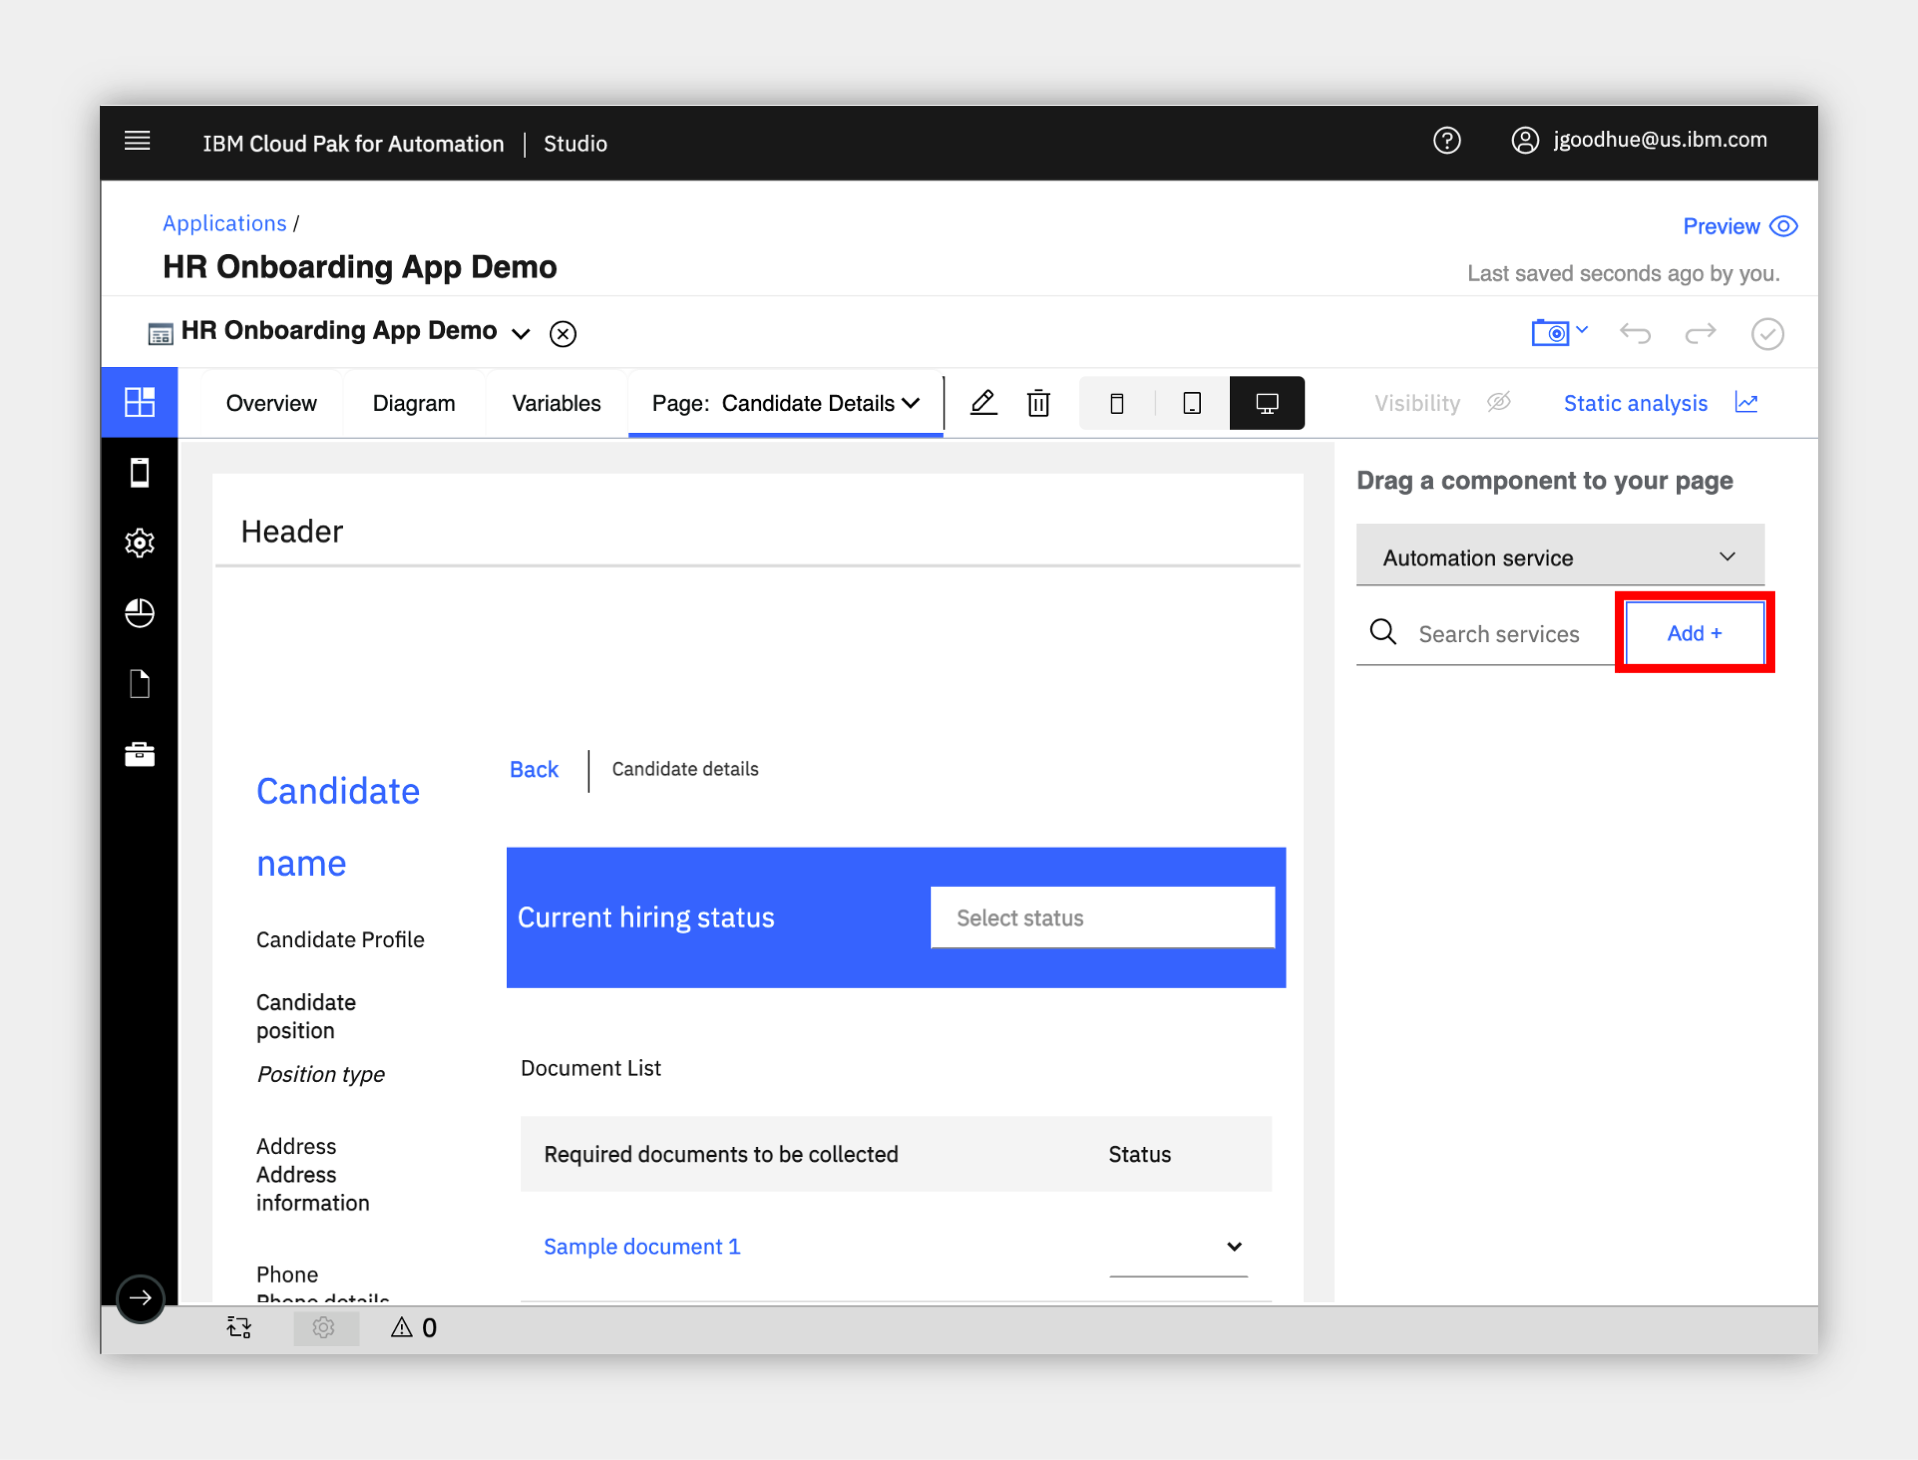Click the Static analysis link
This screenshot has width=1918, height=1460.
[x=1635, y=403]
